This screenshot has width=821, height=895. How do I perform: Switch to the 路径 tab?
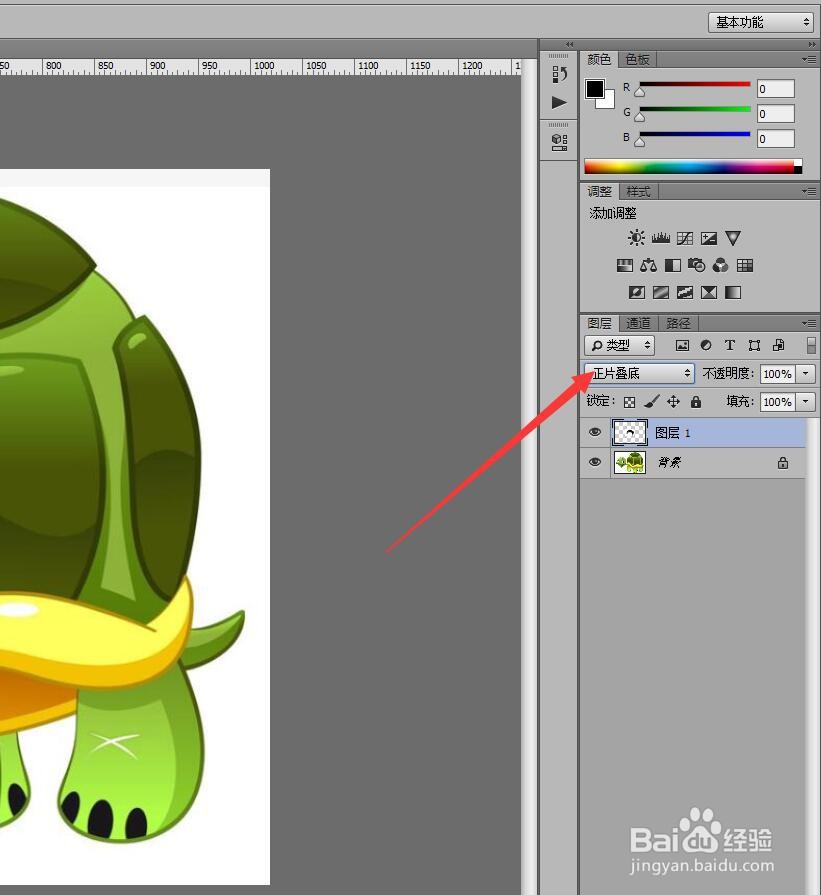click(x=678, y=324)
